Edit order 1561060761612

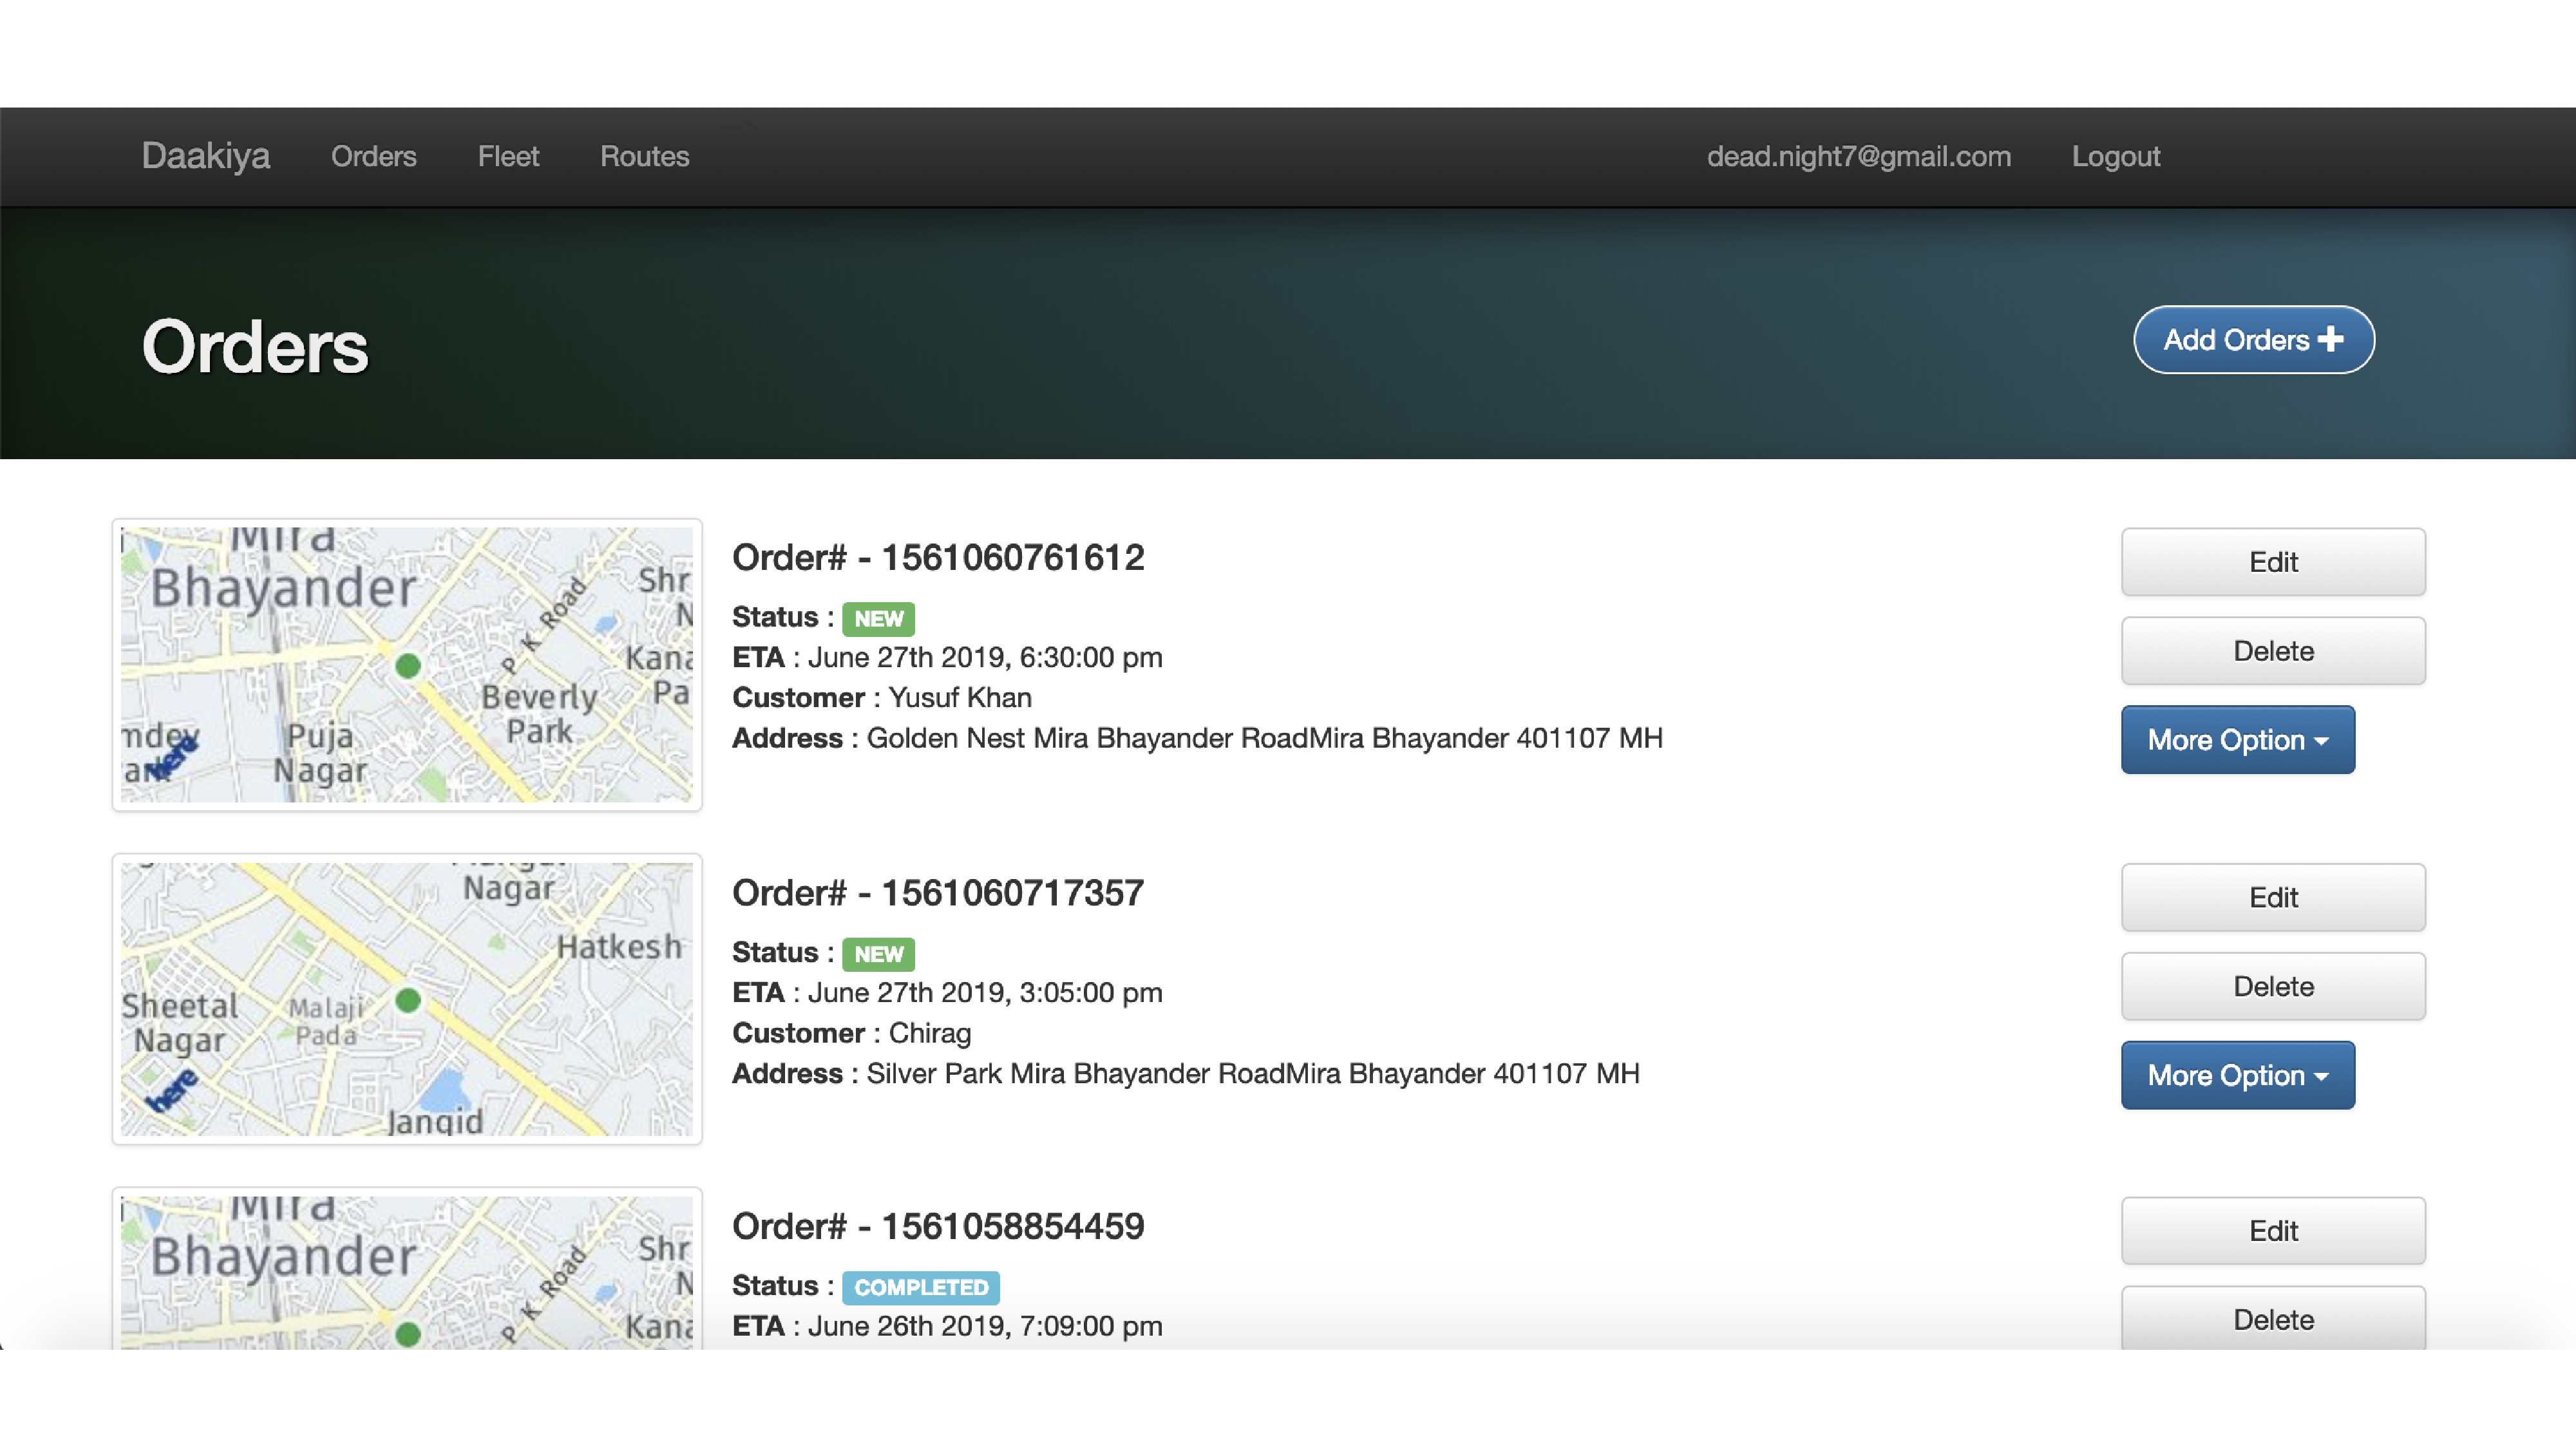pyautogui.click(x=2272, y=562)
